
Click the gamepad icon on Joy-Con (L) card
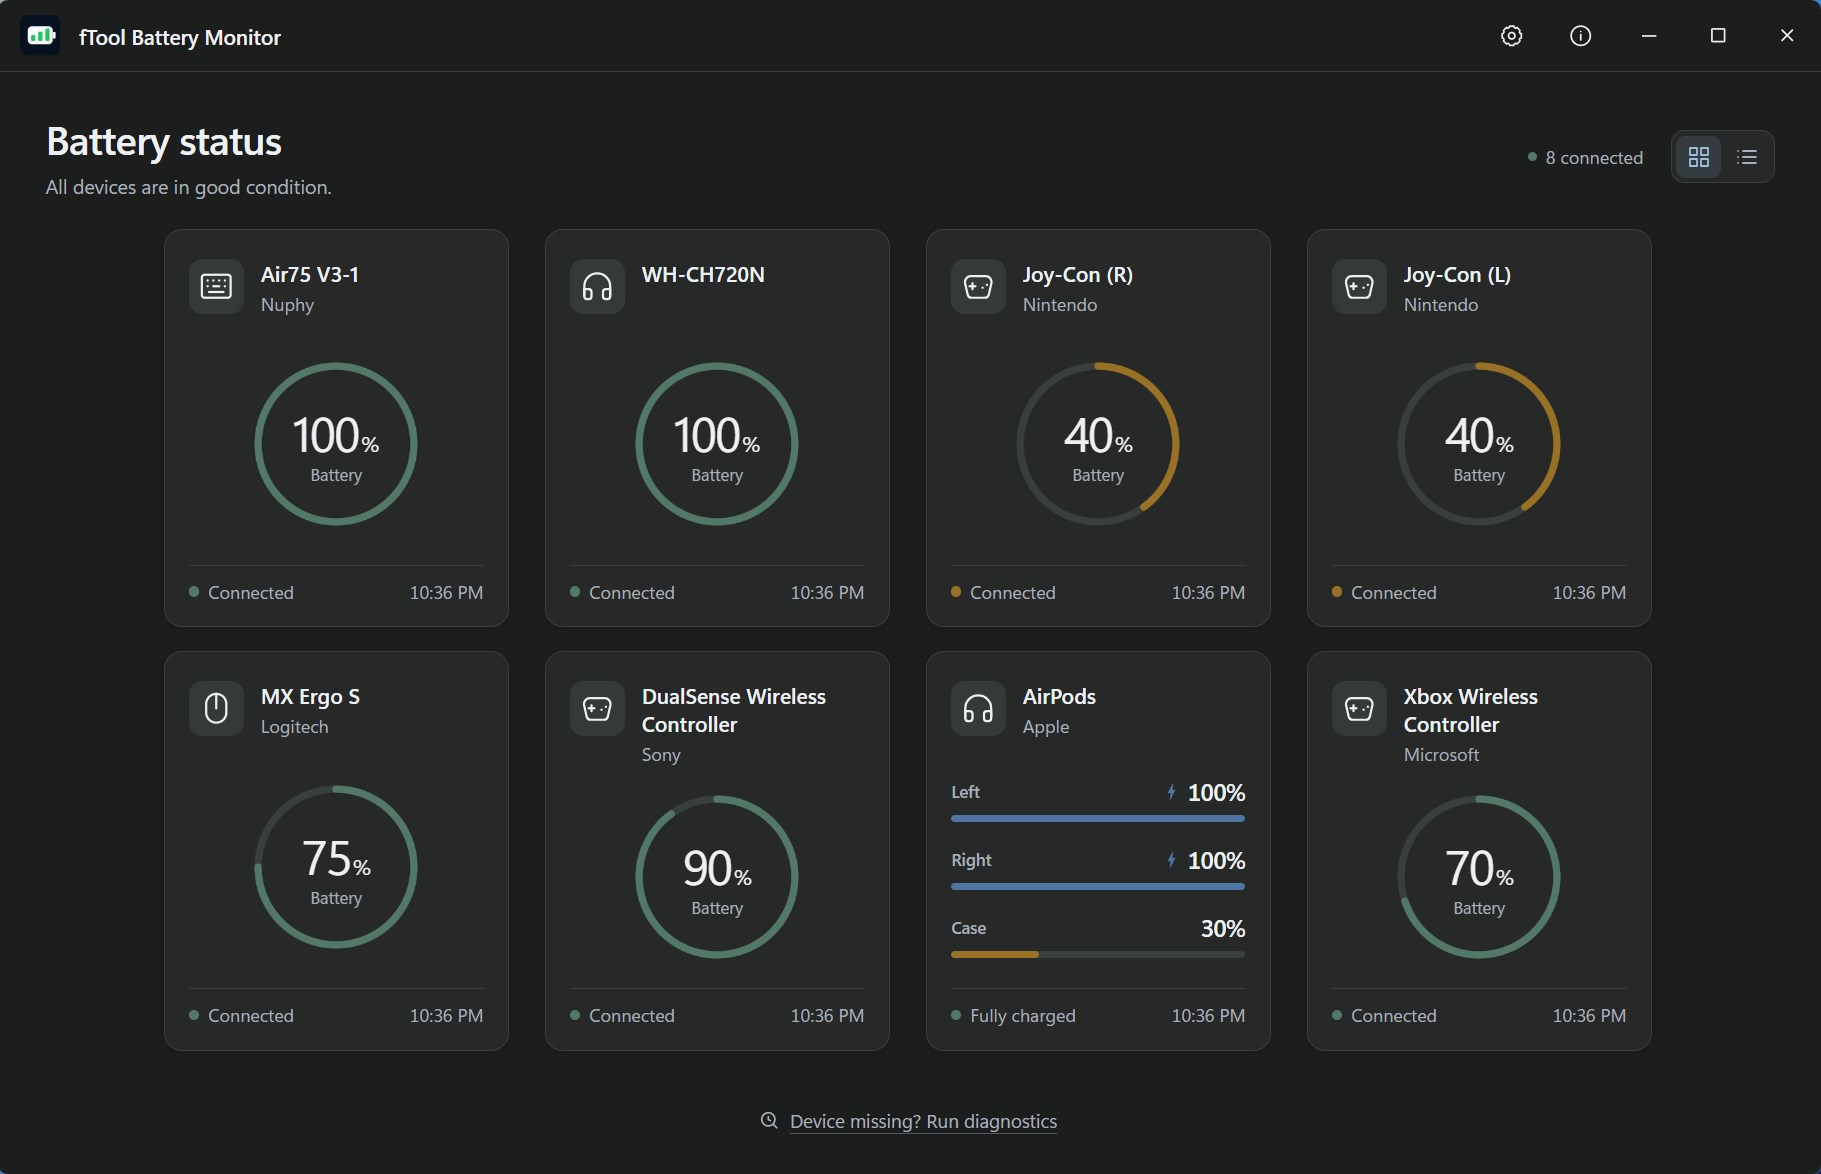(1359, 287)
